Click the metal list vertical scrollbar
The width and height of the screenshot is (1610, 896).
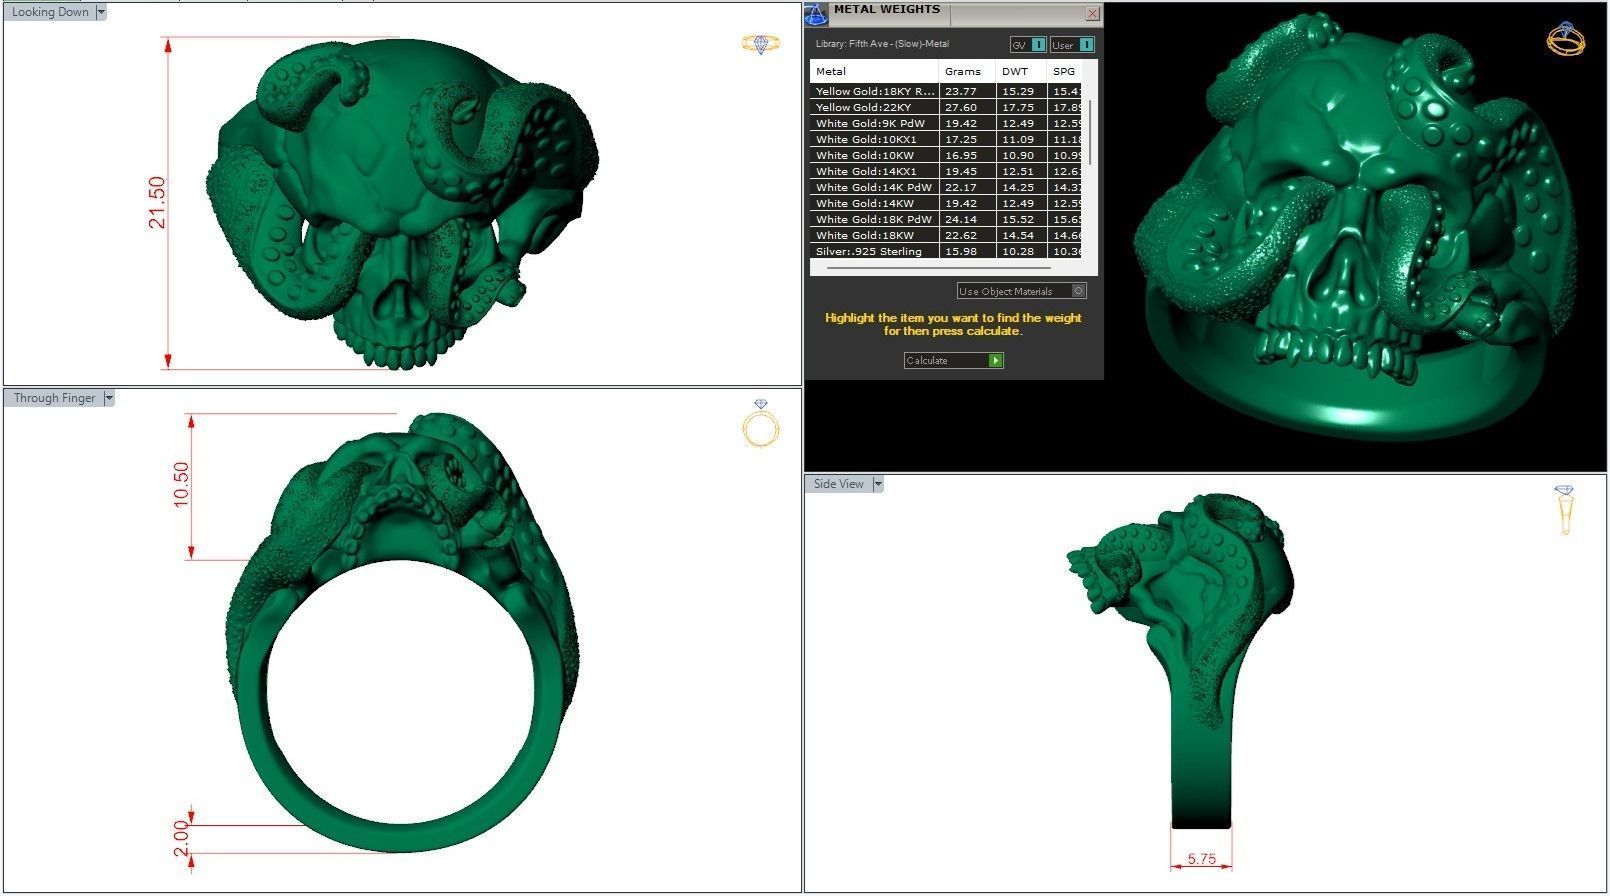[x=1090, y=132]
